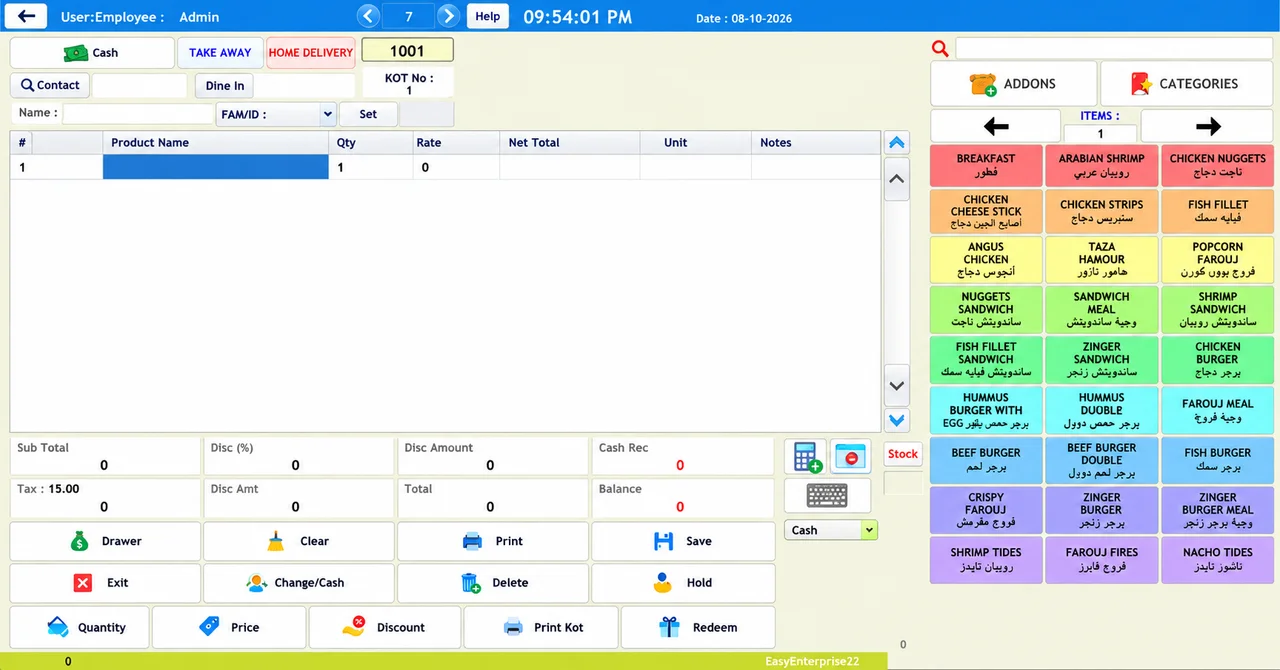Viewport: 1280px width, 670px height.
Task: Jump to top of order list arrow
Action: click(x=897, y=143)
